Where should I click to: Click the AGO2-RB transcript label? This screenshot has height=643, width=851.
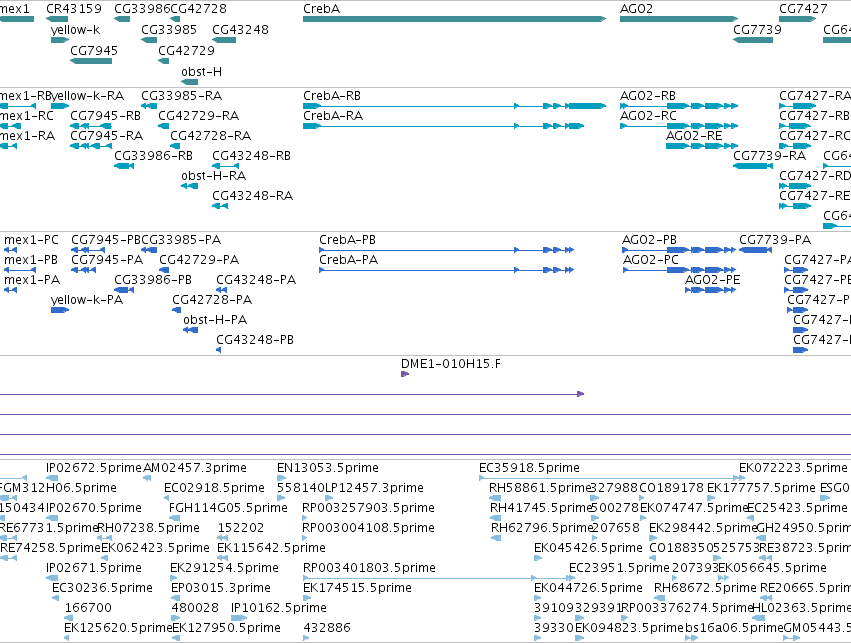[647, 96]
